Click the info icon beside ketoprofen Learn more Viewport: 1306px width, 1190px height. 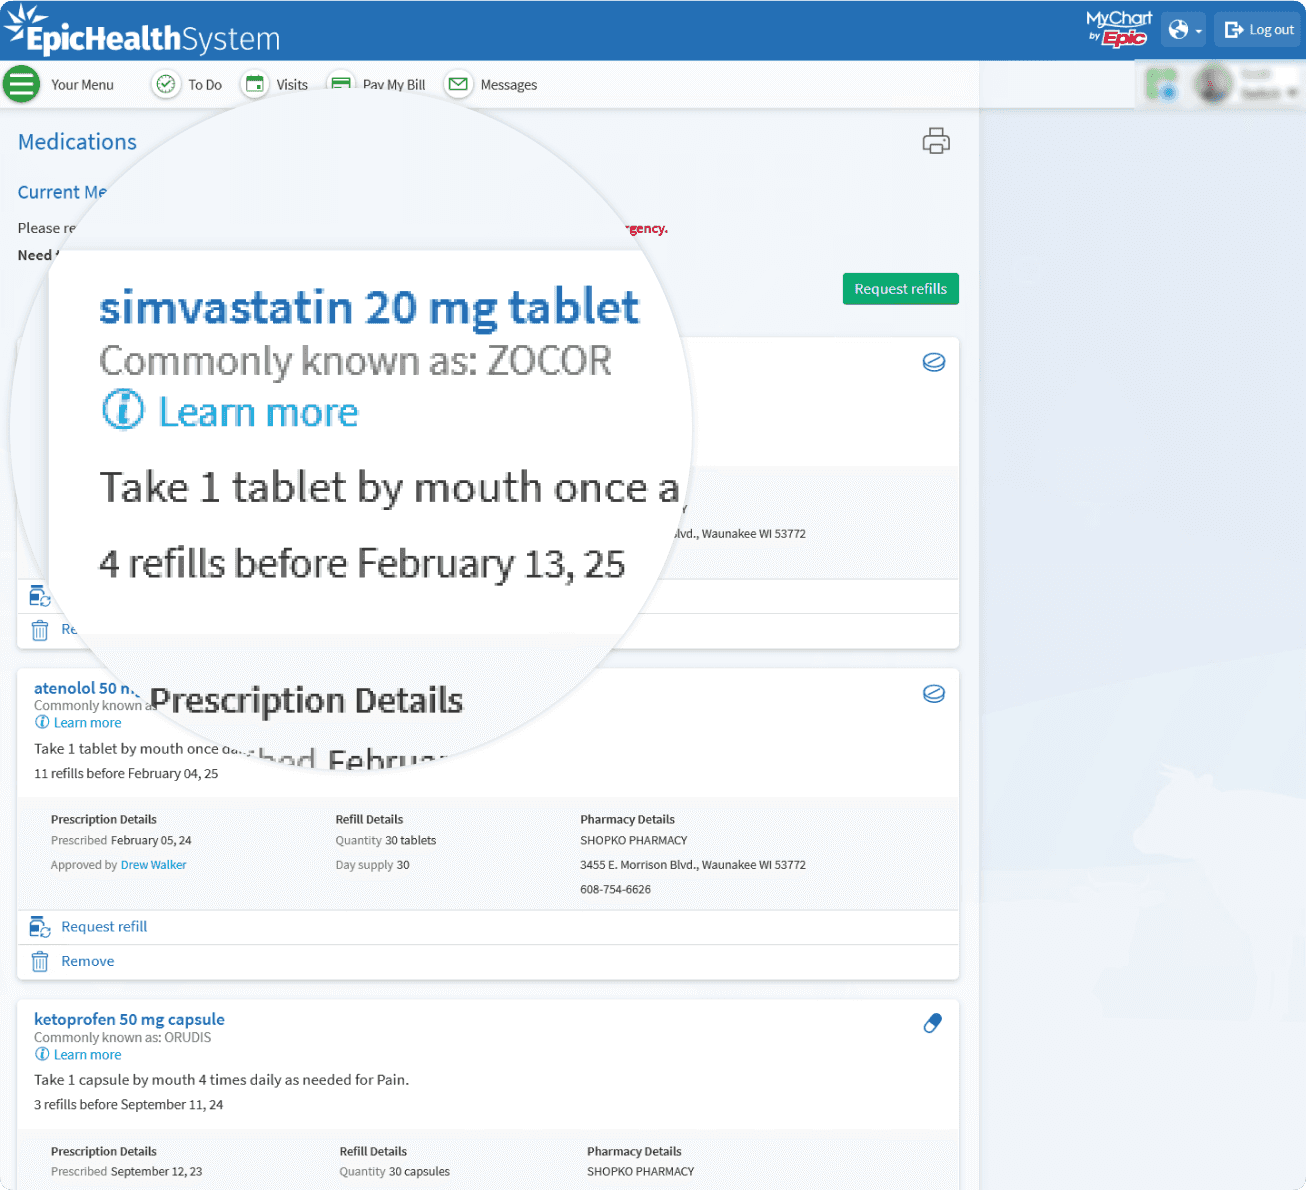[42, 1054]
